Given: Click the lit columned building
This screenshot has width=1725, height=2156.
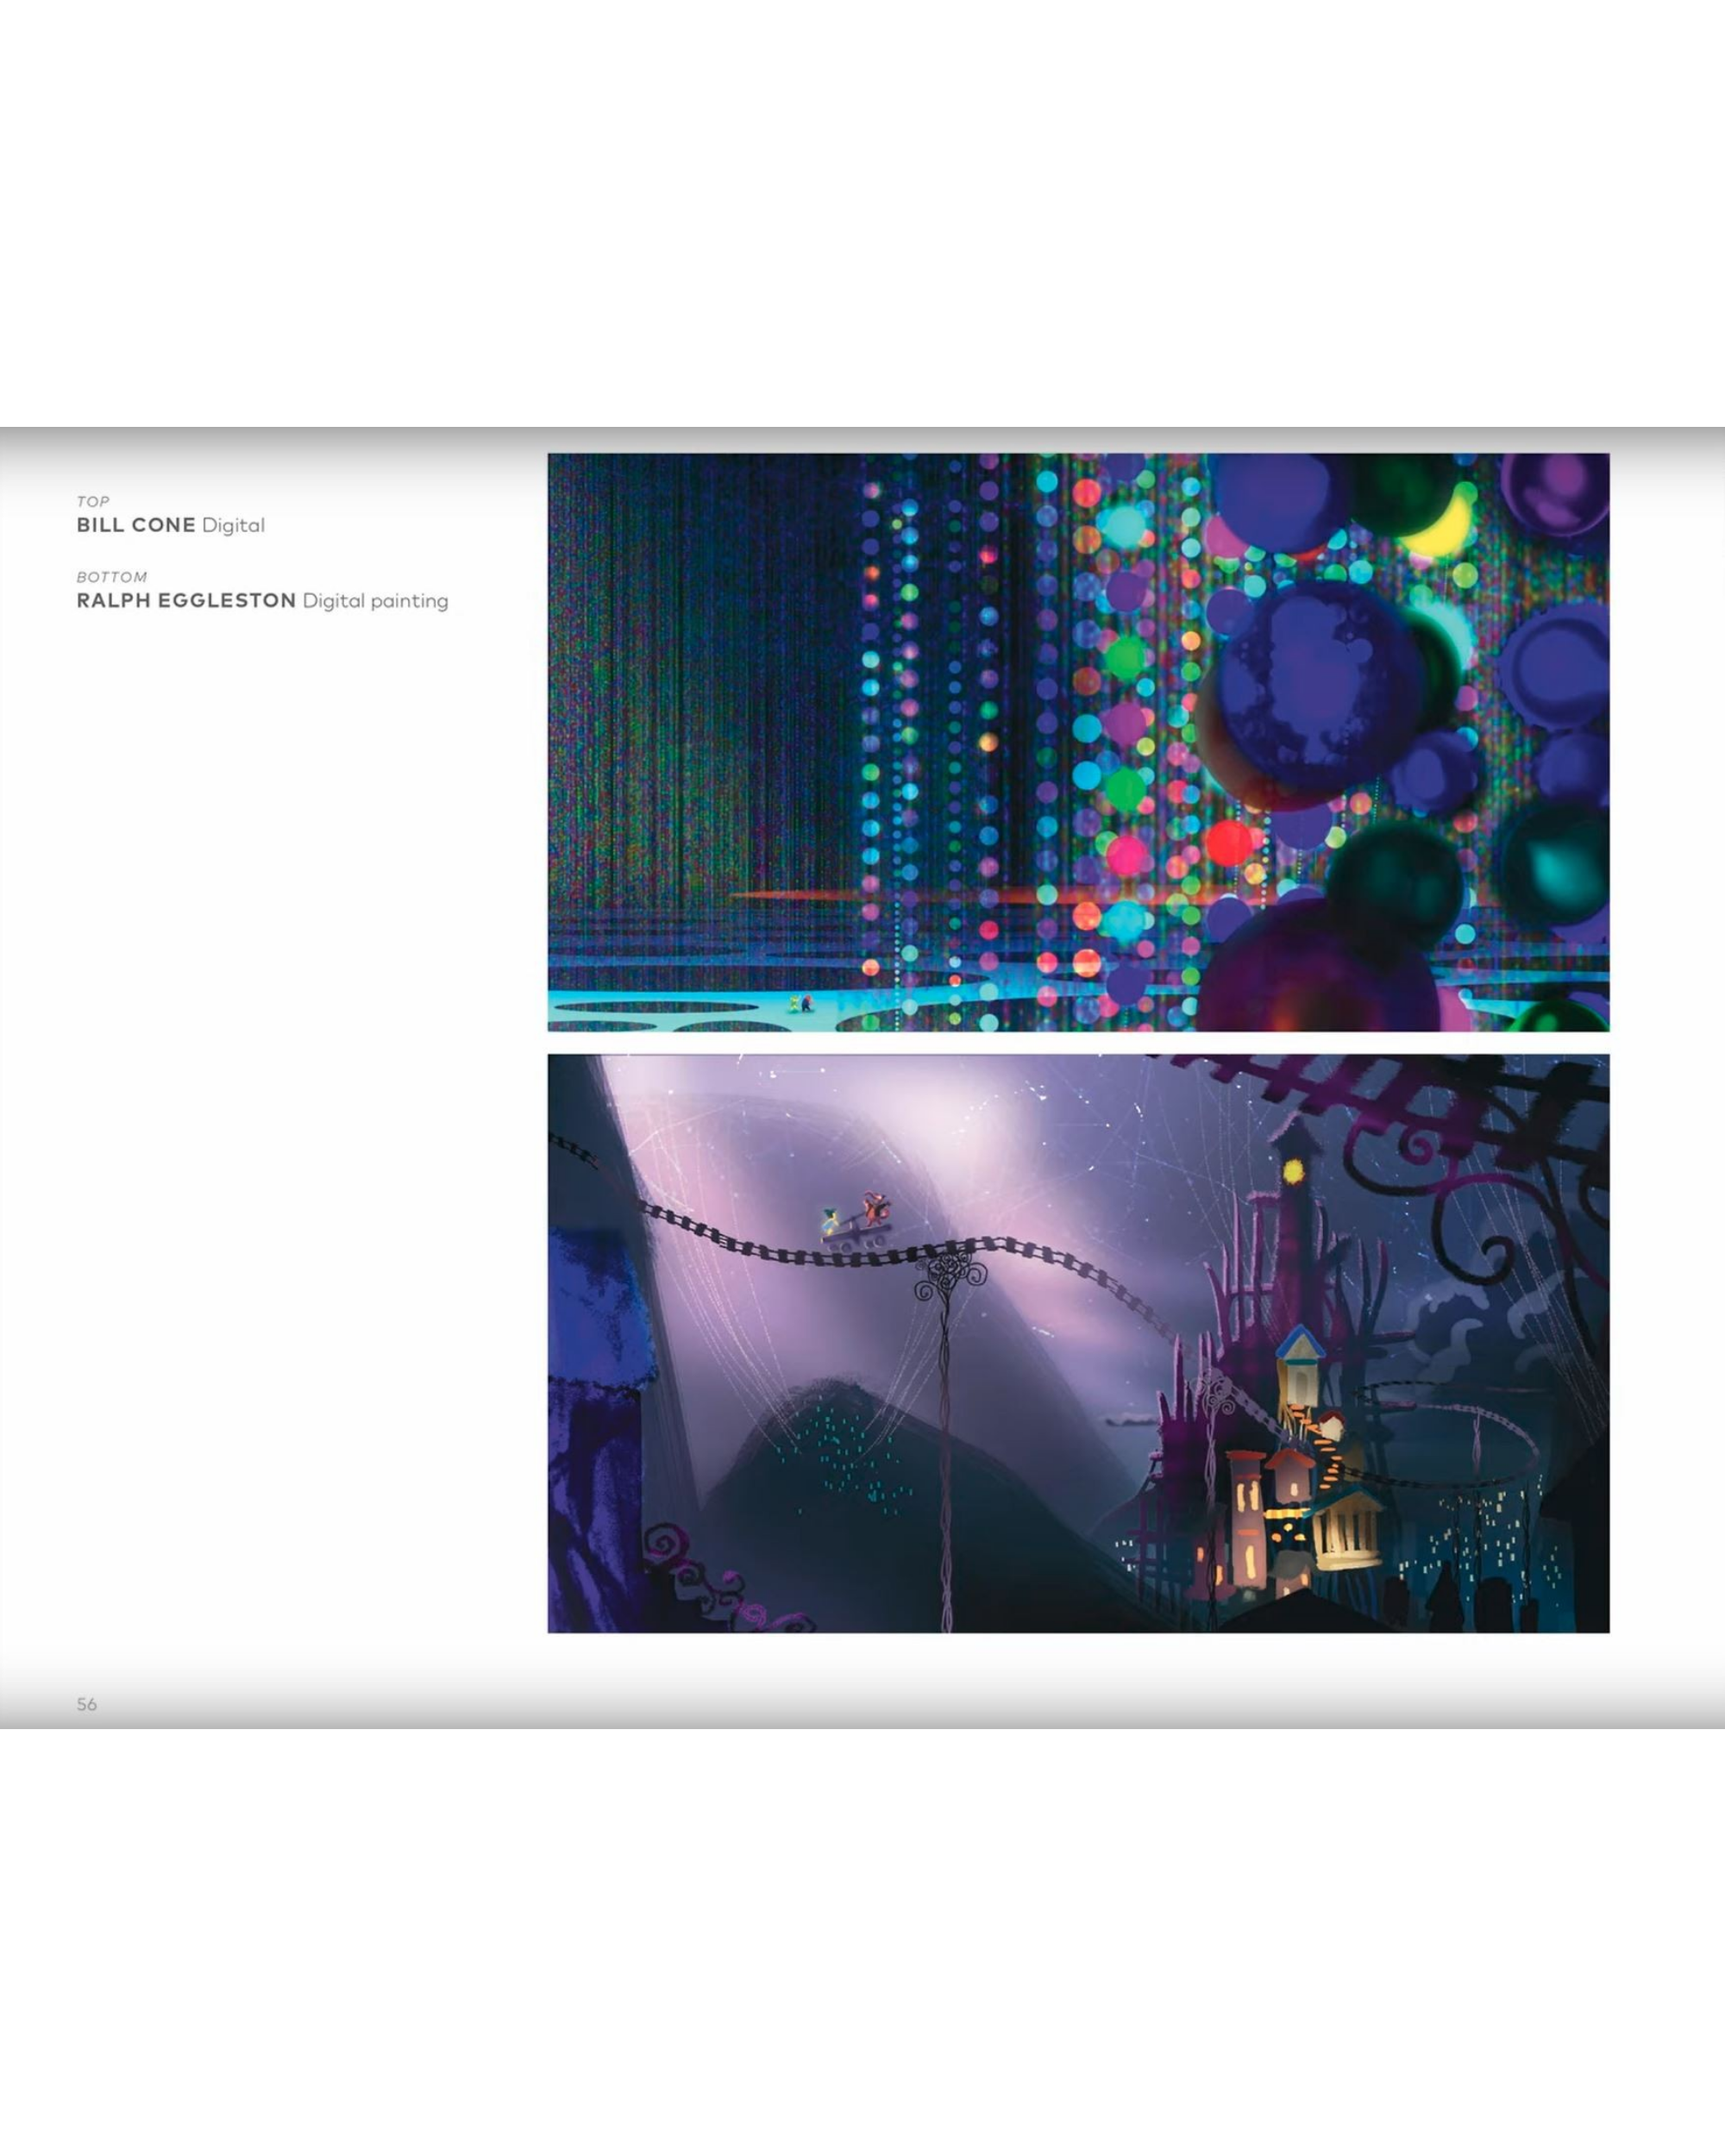Looking at the screenshot, I should pos(1346,1530).
